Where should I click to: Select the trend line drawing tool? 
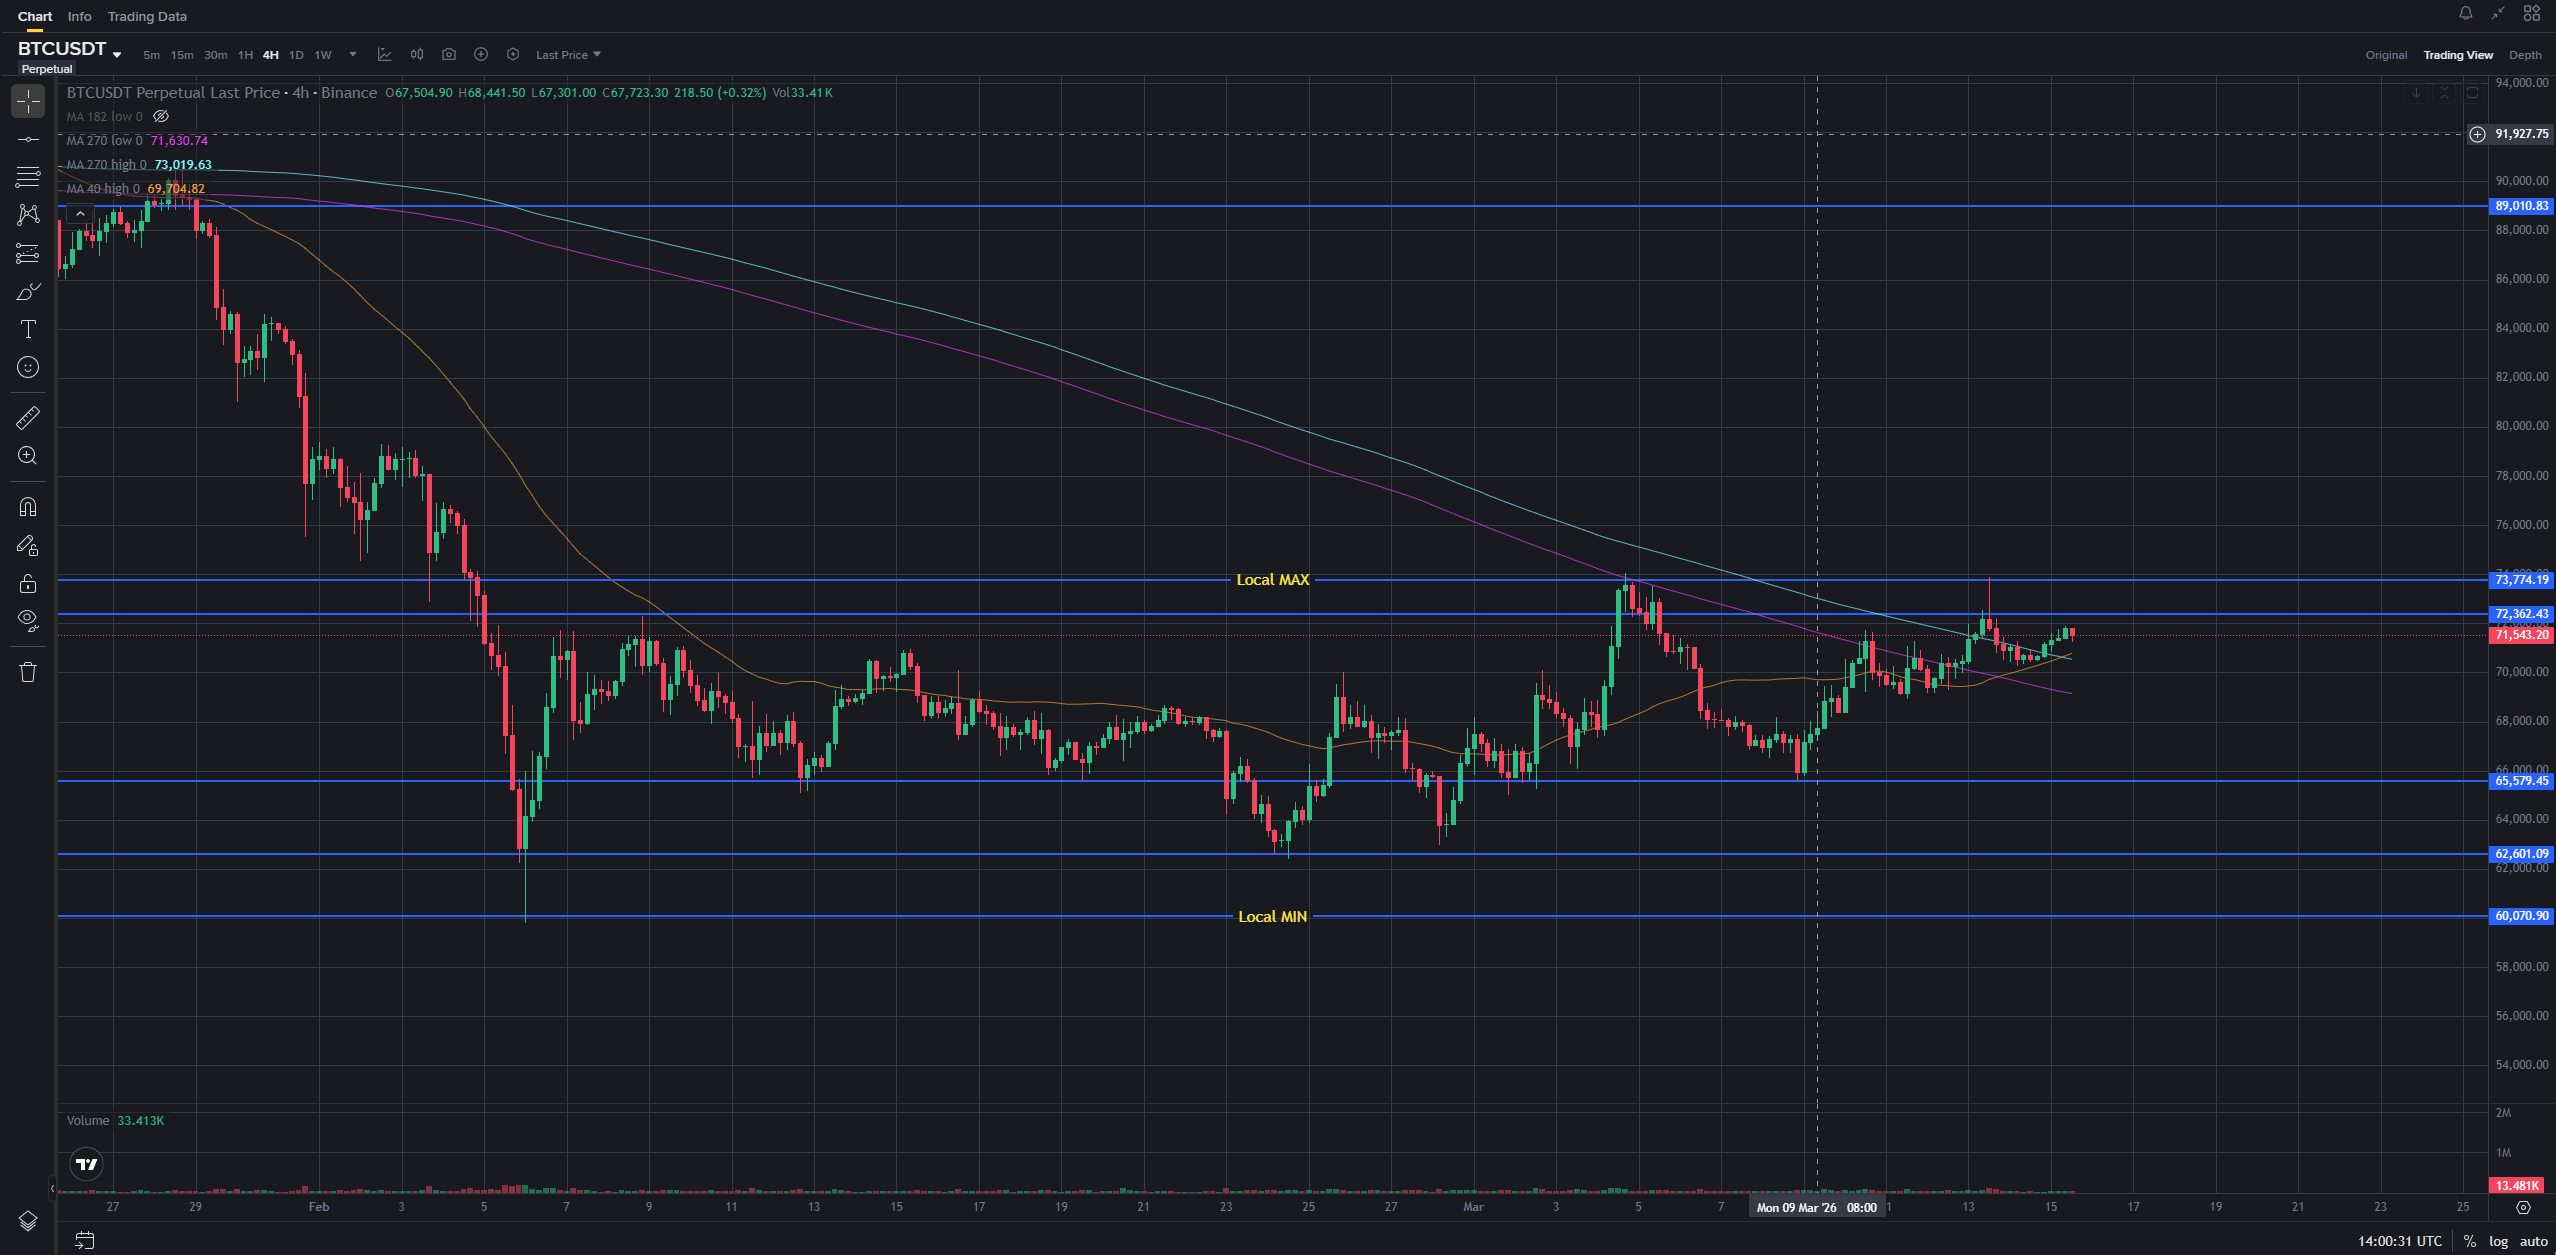(28, 139)
